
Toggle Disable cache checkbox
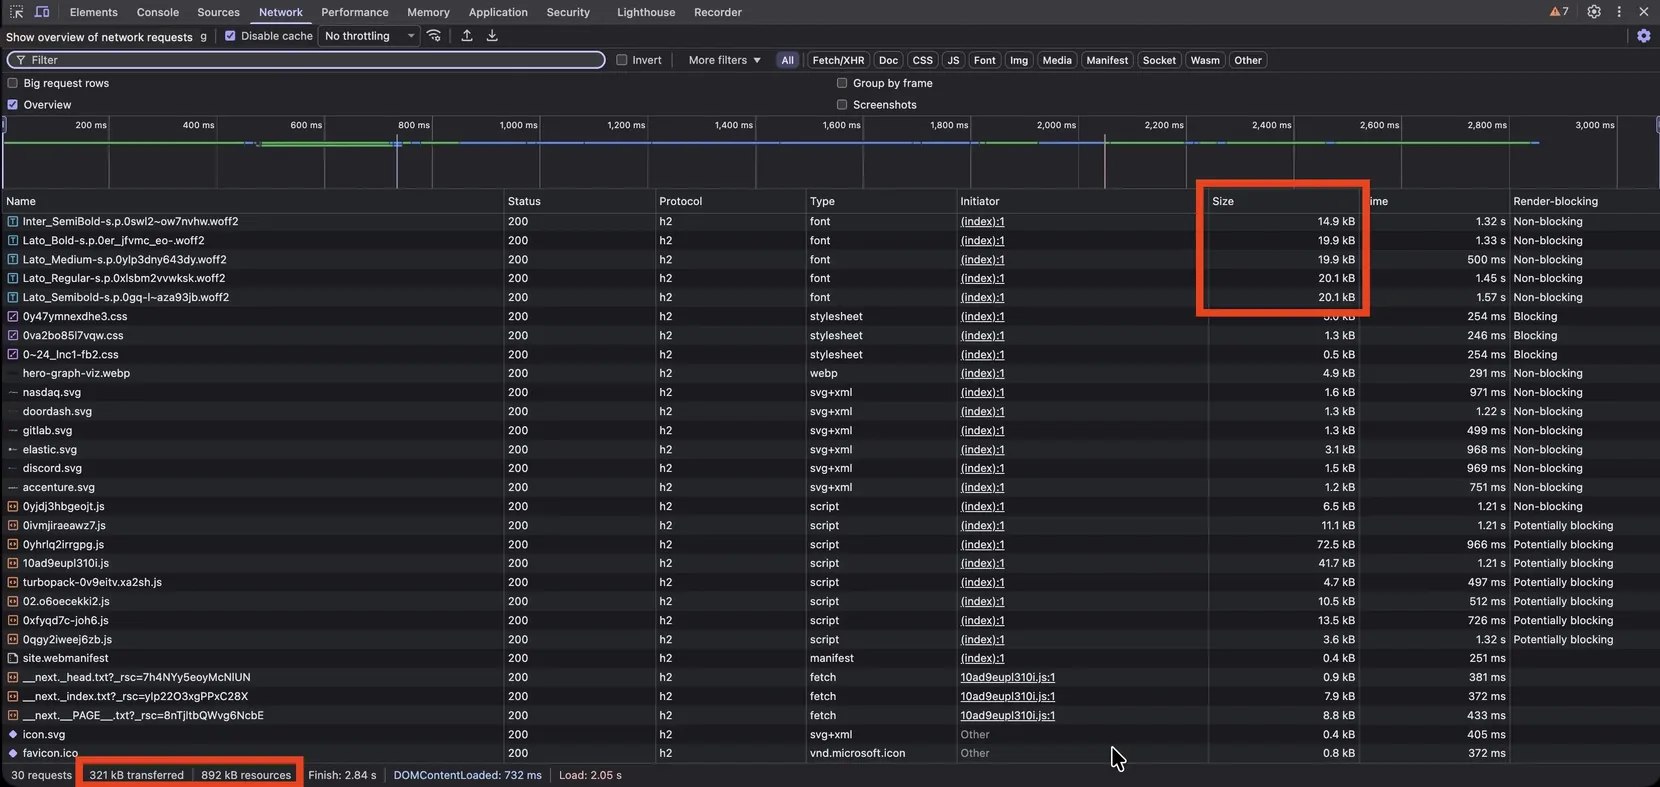click(x=230, y=36)
